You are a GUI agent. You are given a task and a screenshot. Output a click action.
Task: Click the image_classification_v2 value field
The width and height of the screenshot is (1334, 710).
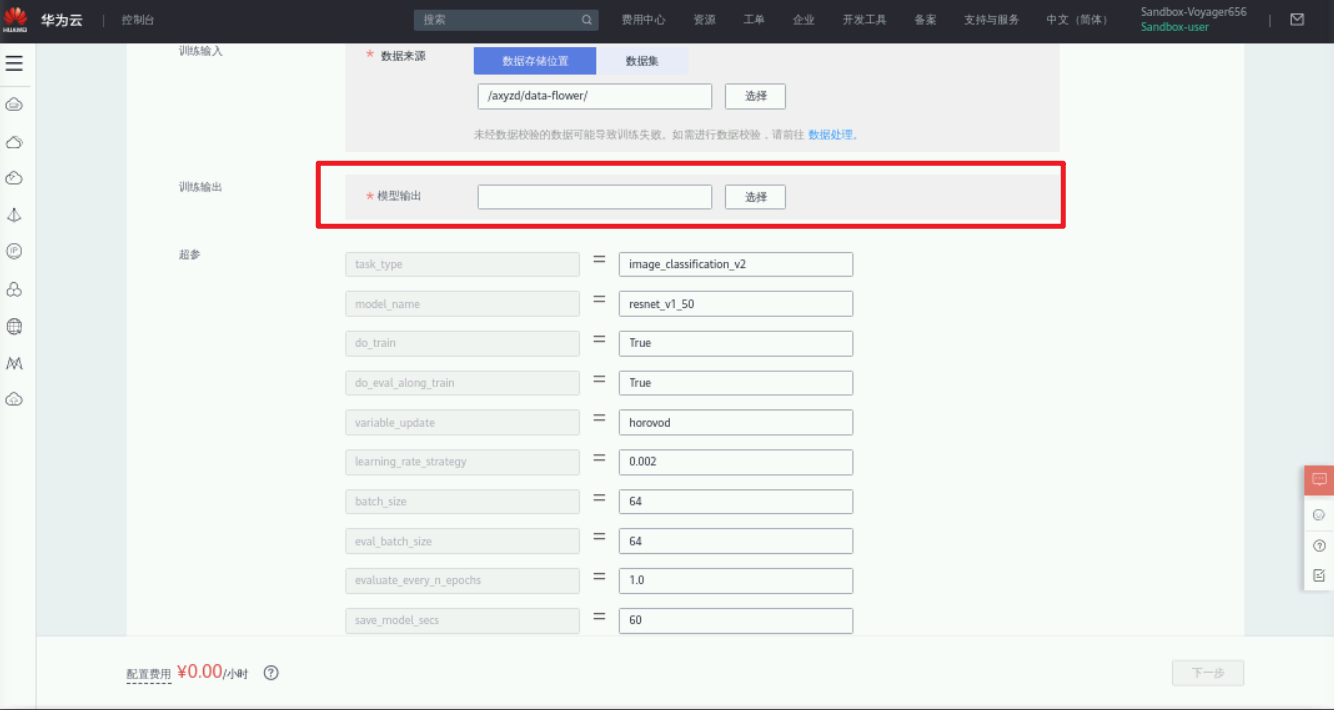736,264
